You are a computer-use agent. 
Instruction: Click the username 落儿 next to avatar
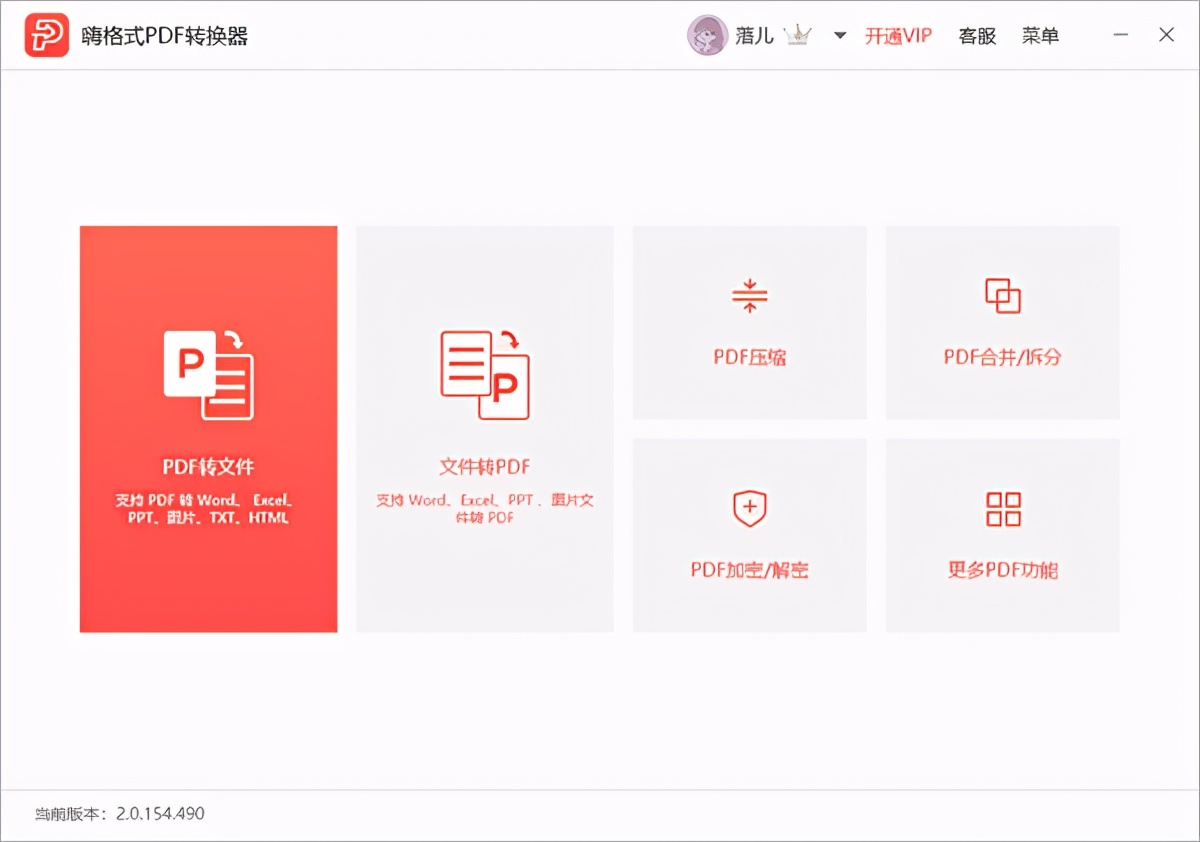coord(752,35)
